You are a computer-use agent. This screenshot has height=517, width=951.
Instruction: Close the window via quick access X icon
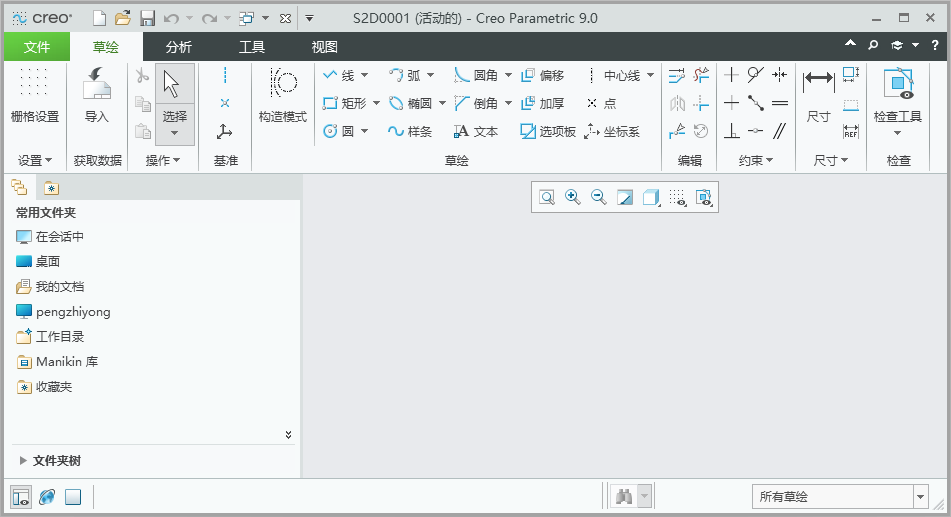285,18
